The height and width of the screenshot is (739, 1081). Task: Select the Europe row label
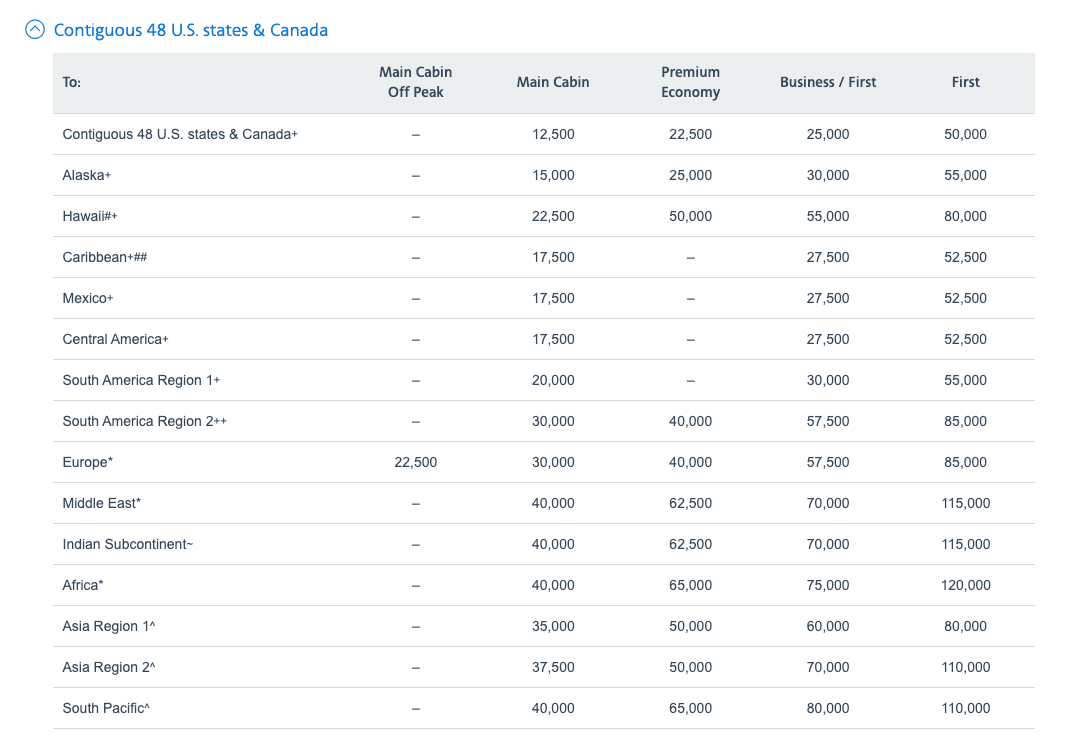(x=87, y=462)
